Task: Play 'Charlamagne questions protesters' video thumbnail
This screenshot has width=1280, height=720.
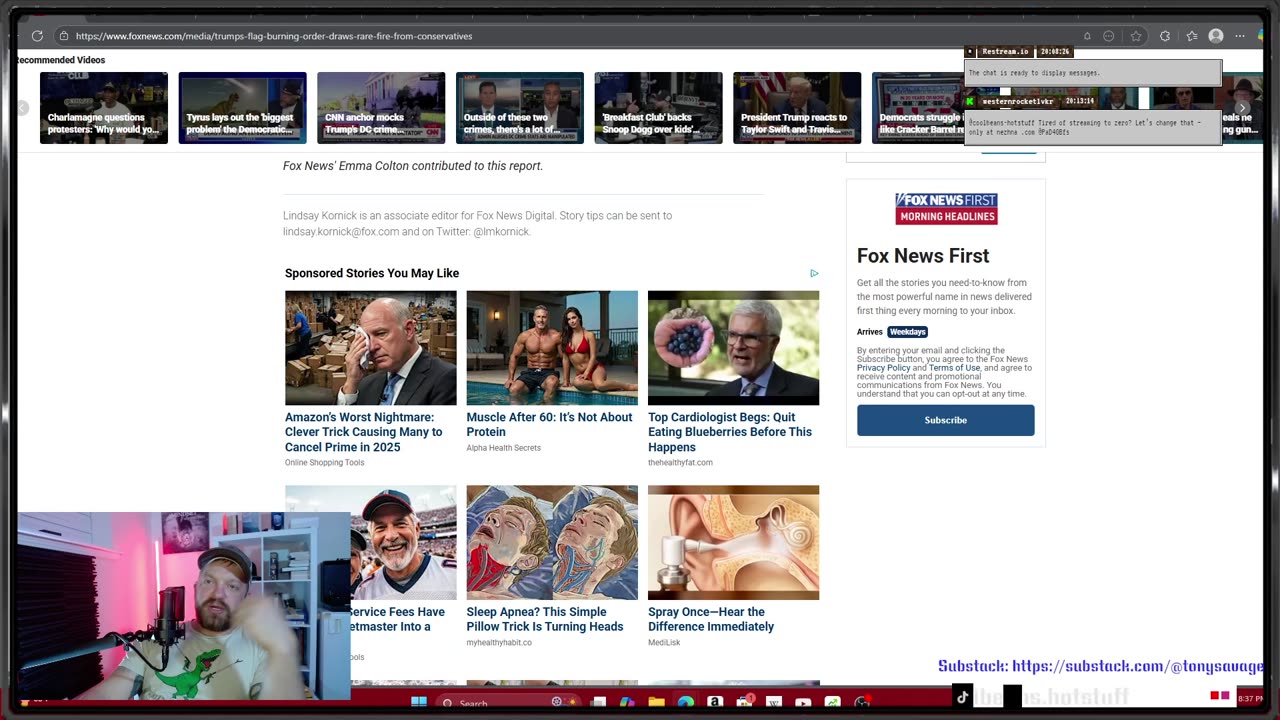Action: tap(104, 108)
